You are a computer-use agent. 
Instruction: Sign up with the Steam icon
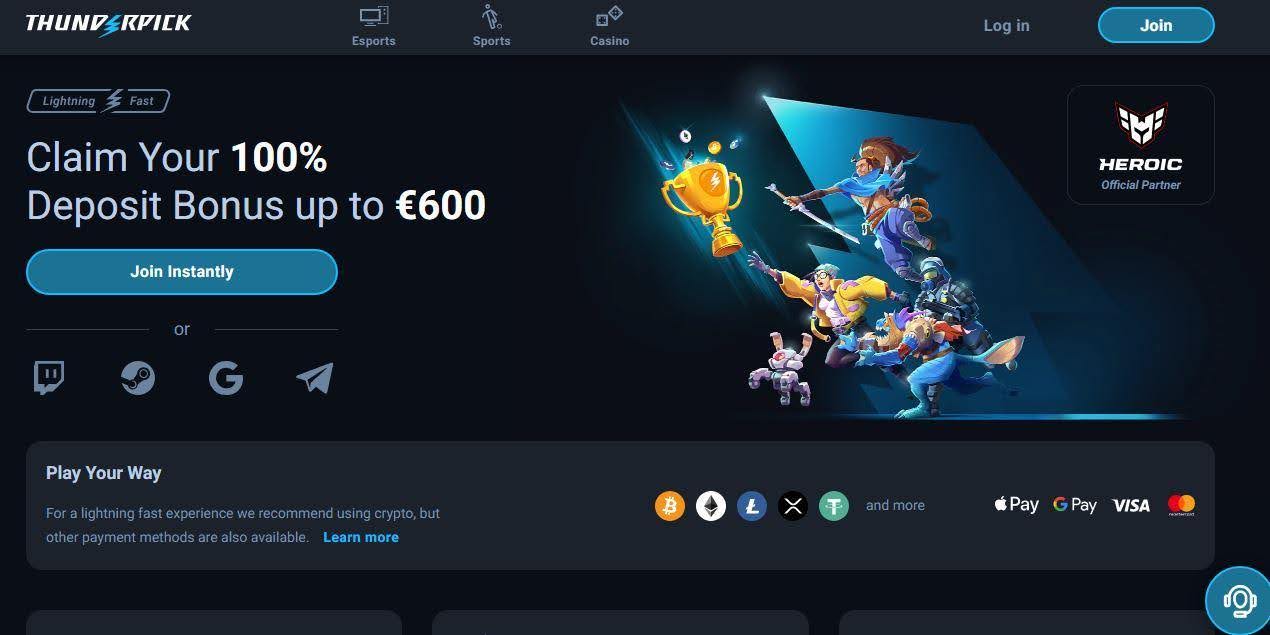point(138,378)
